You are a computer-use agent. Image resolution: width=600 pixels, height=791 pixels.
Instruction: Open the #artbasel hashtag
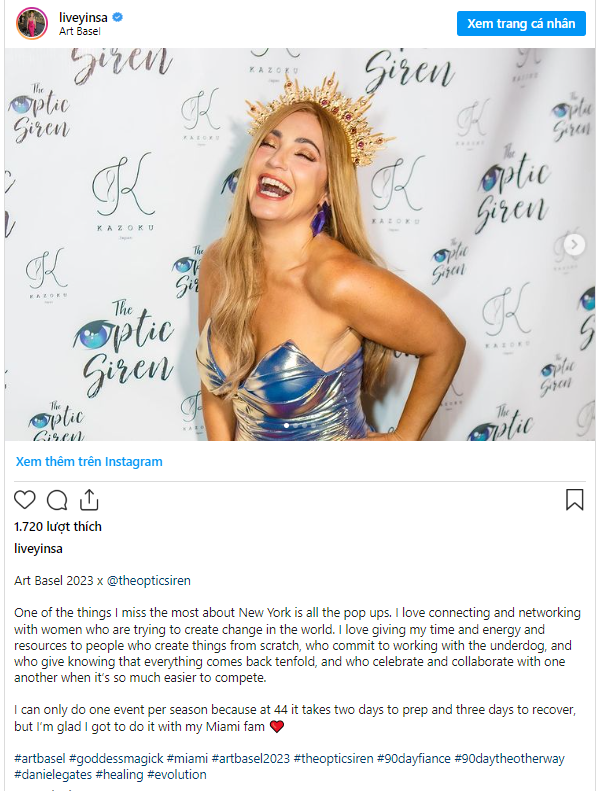(x=40, y=758)
